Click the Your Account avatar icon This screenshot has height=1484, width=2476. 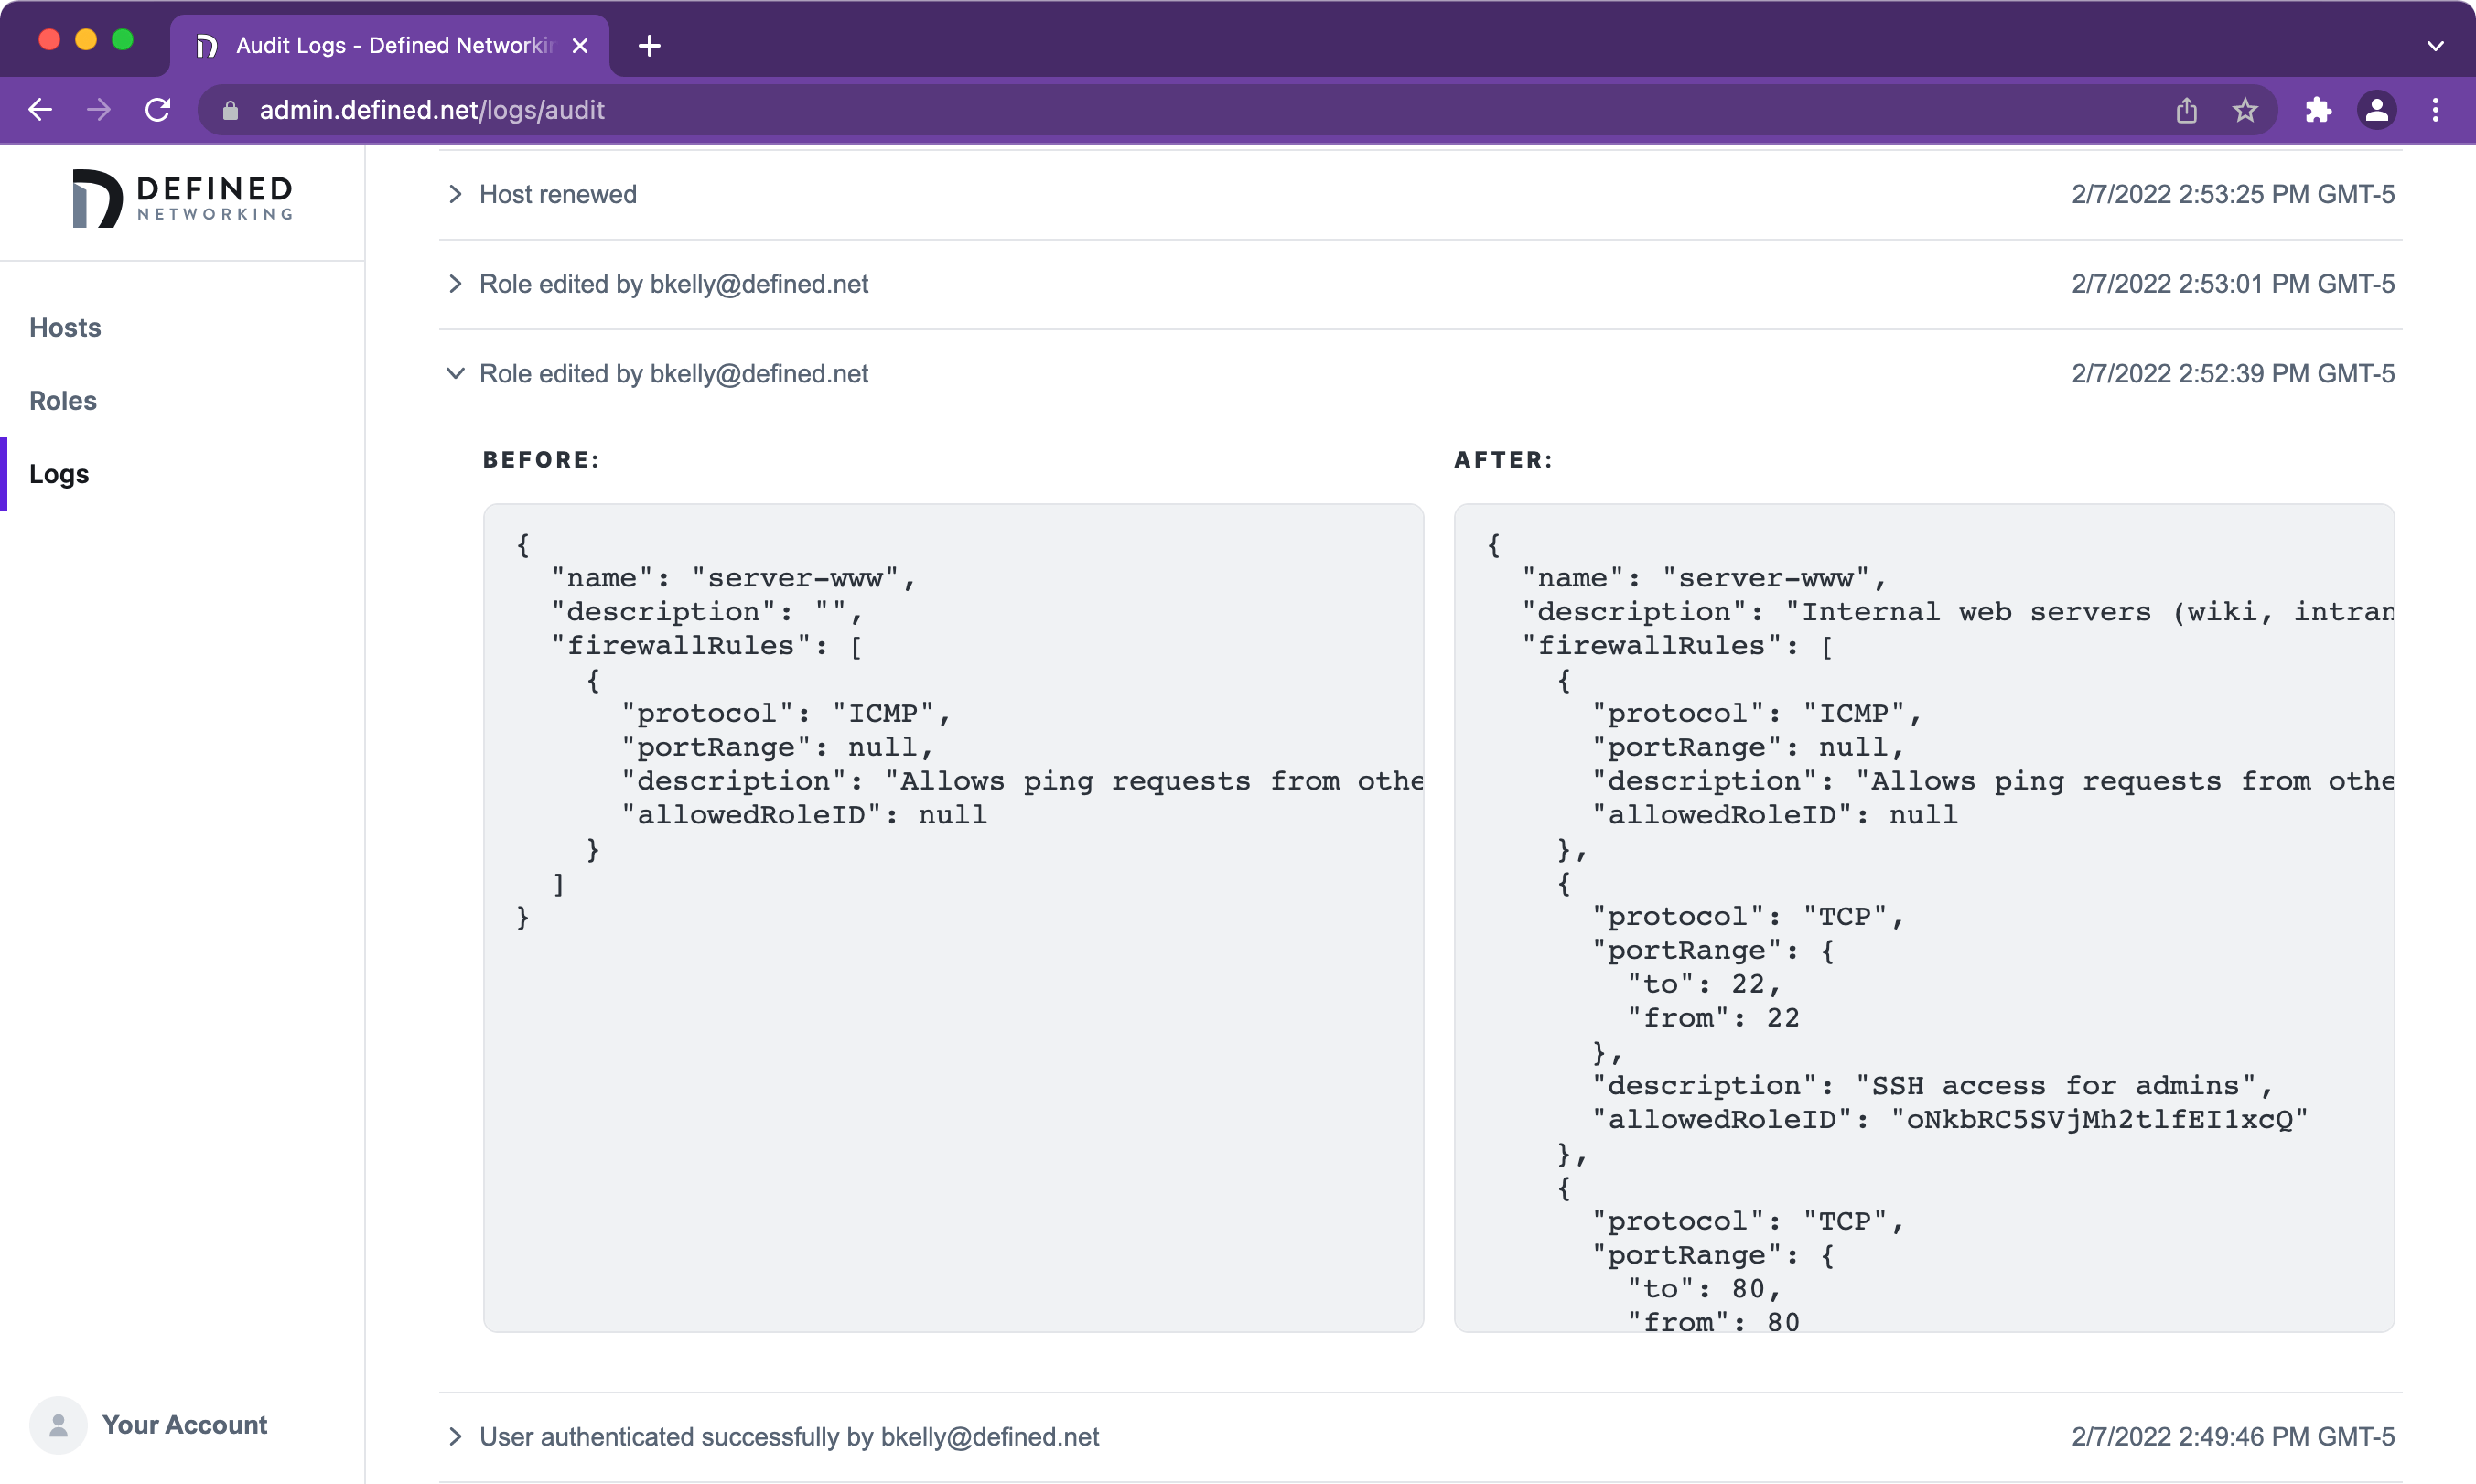(x=58, y=1425)
